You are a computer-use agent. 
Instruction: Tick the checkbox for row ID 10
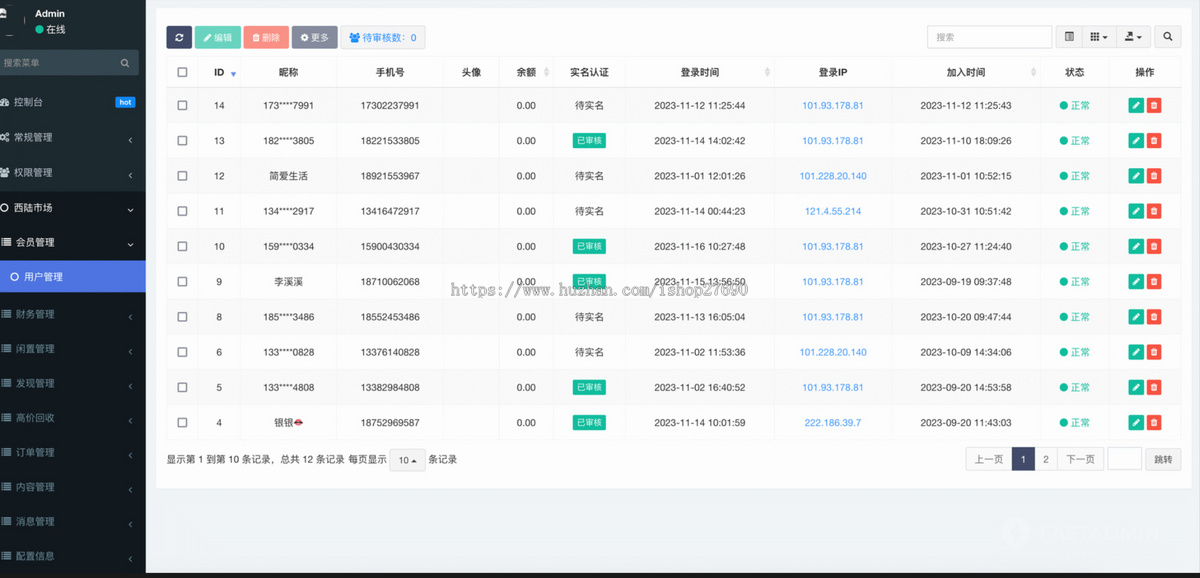point(182,246)
